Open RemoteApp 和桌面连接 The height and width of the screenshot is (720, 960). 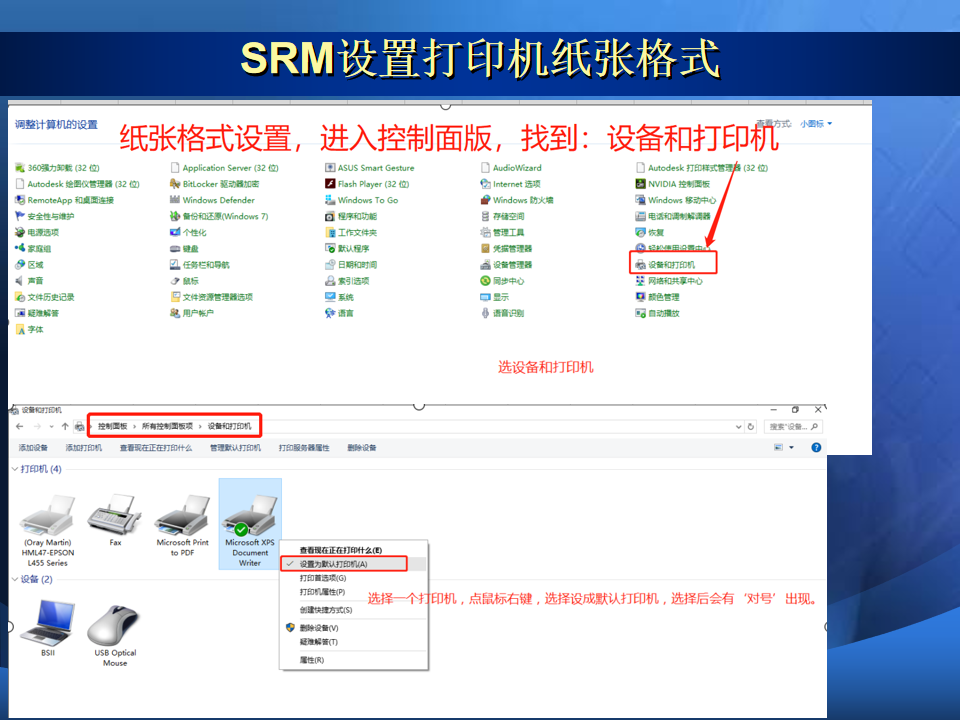(64, 200)
